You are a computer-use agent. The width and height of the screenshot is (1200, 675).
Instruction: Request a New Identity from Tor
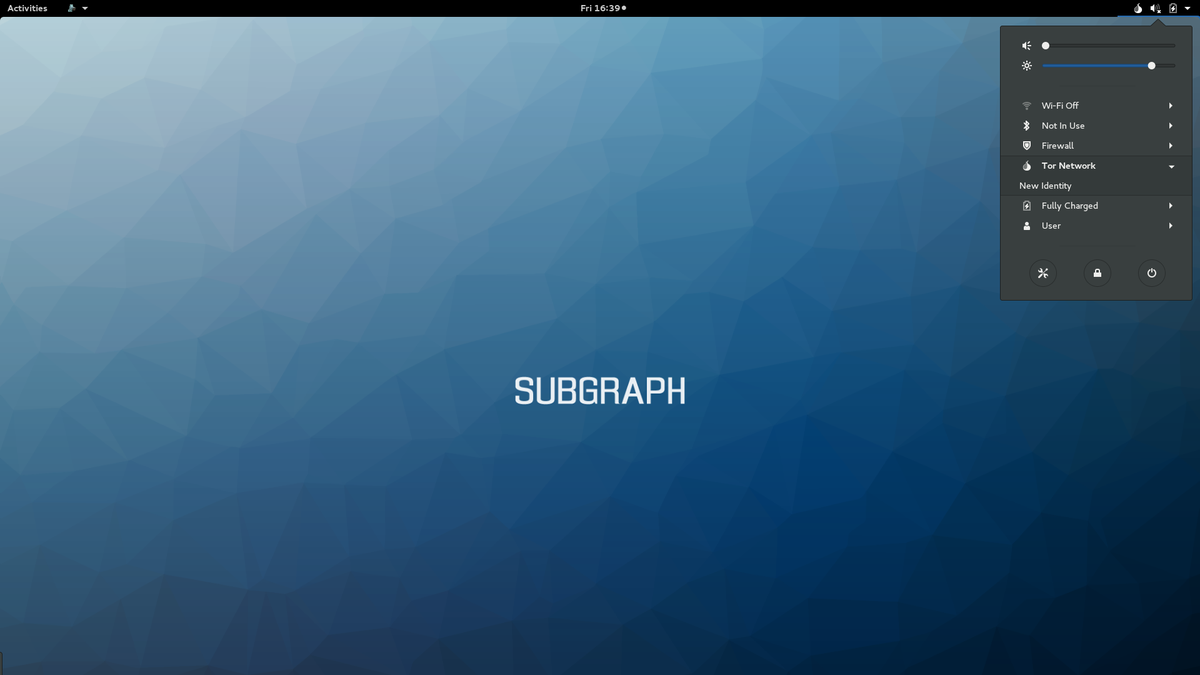[1045, 186]
